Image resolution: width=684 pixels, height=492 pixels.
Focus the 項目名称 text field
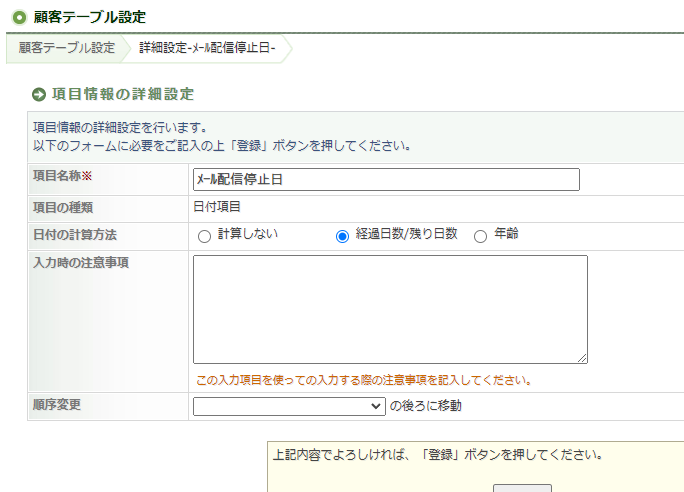pos(386,179)
